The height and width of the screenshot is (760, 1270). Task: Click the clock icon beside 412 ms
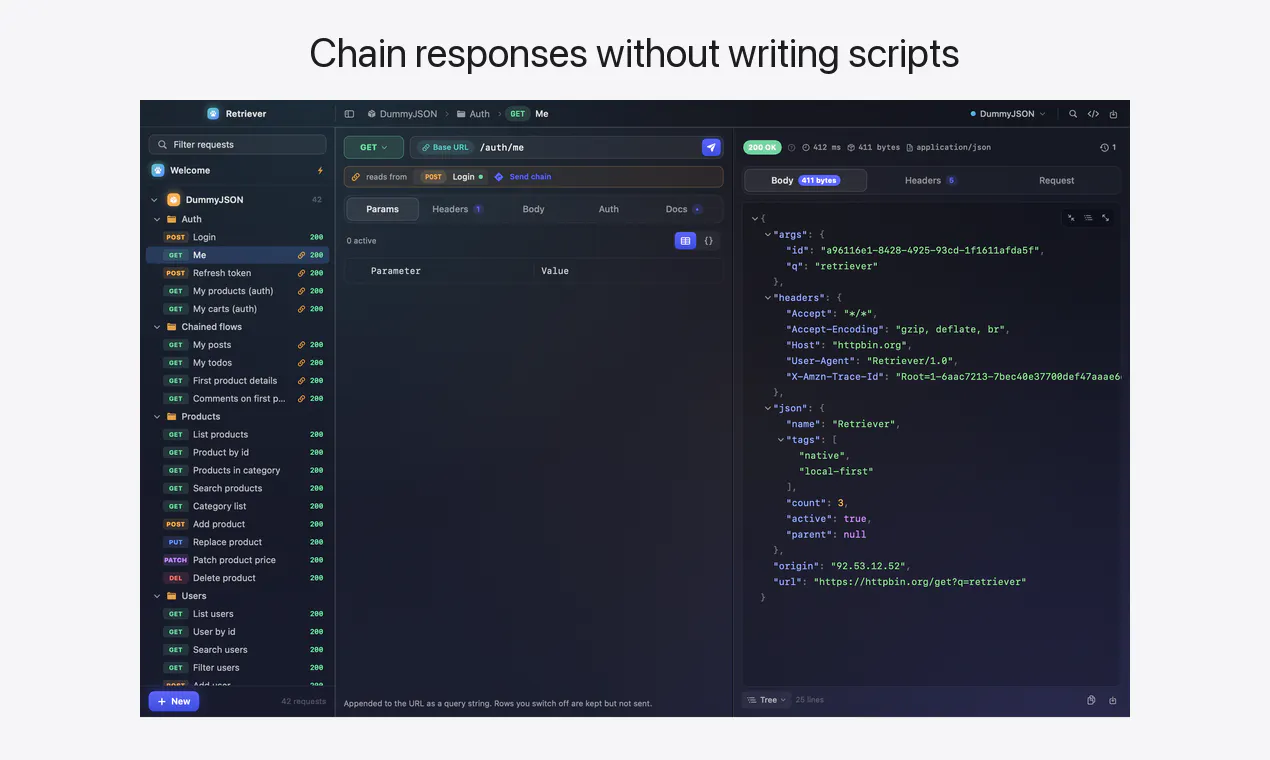point(806,147)
